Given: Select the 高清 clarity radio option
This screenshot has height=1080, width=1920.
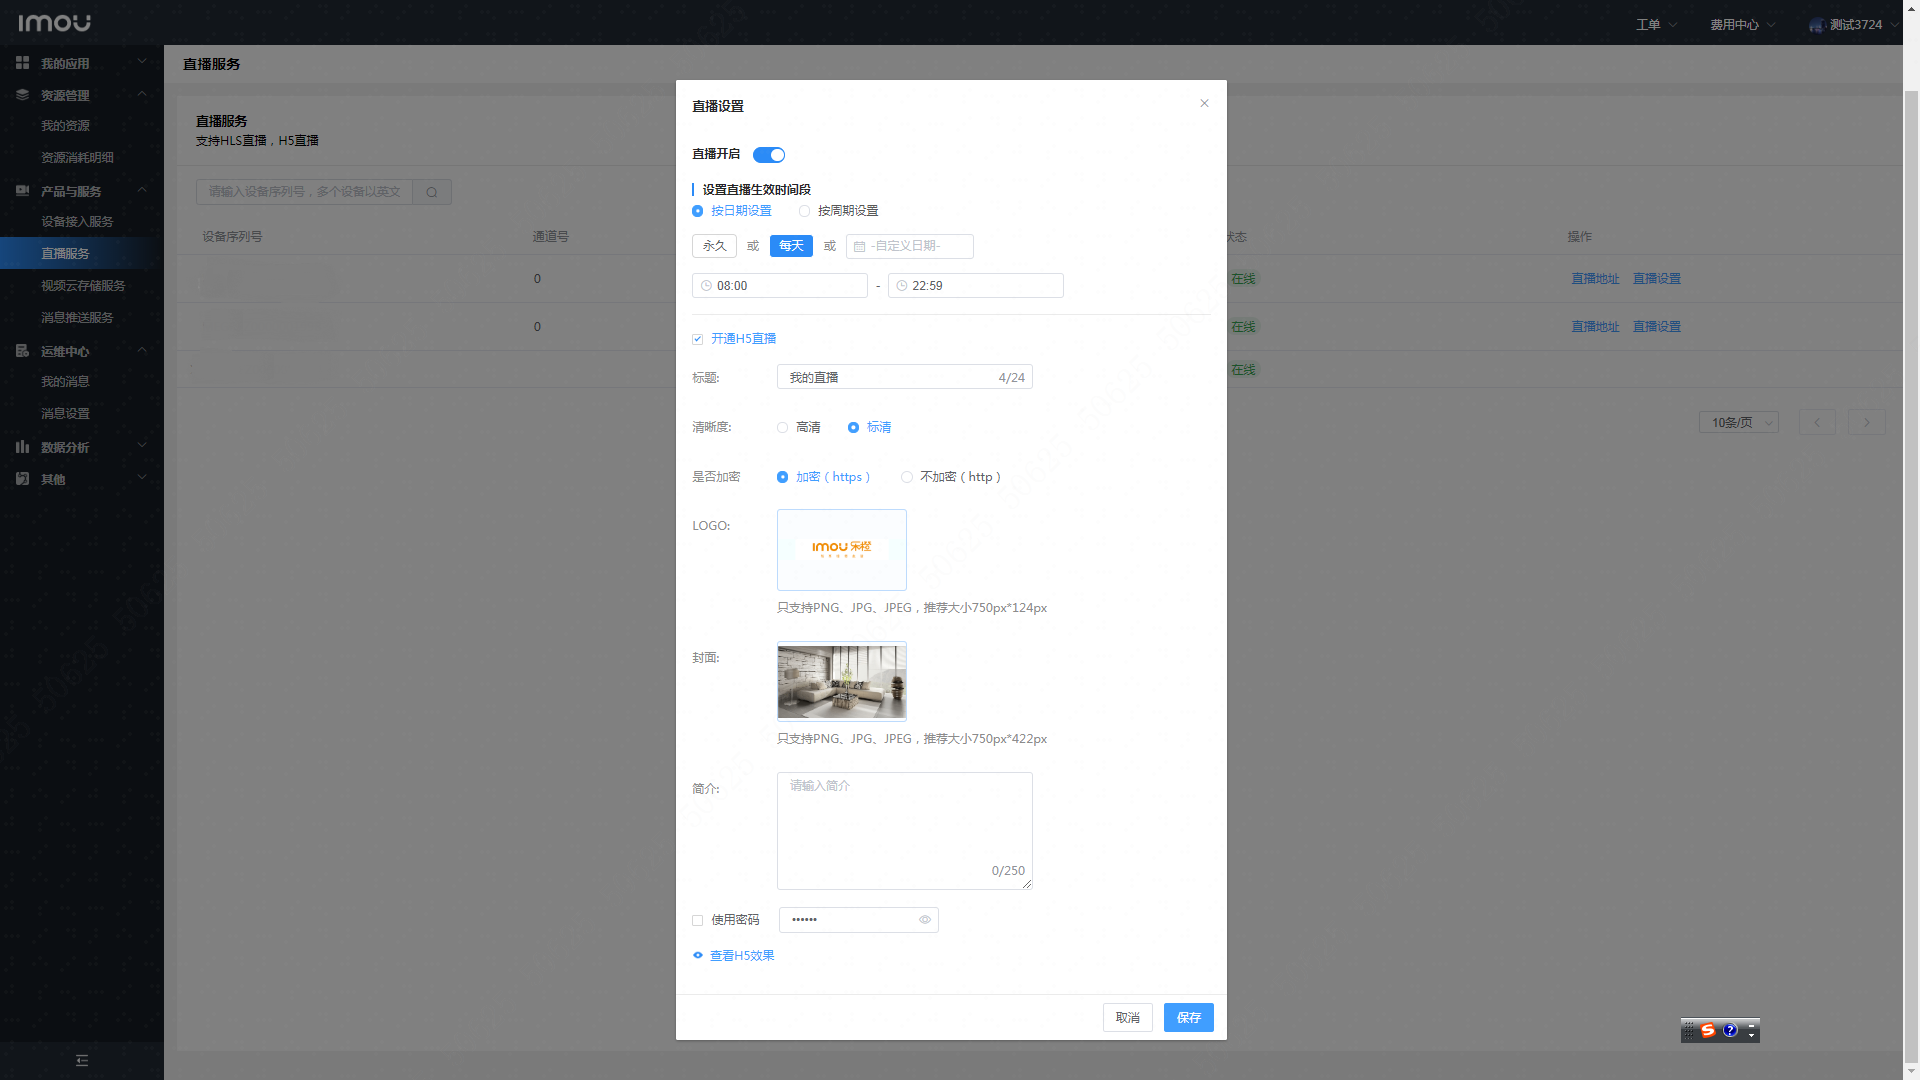Looking at the screenshot, I should click(783, 428).
